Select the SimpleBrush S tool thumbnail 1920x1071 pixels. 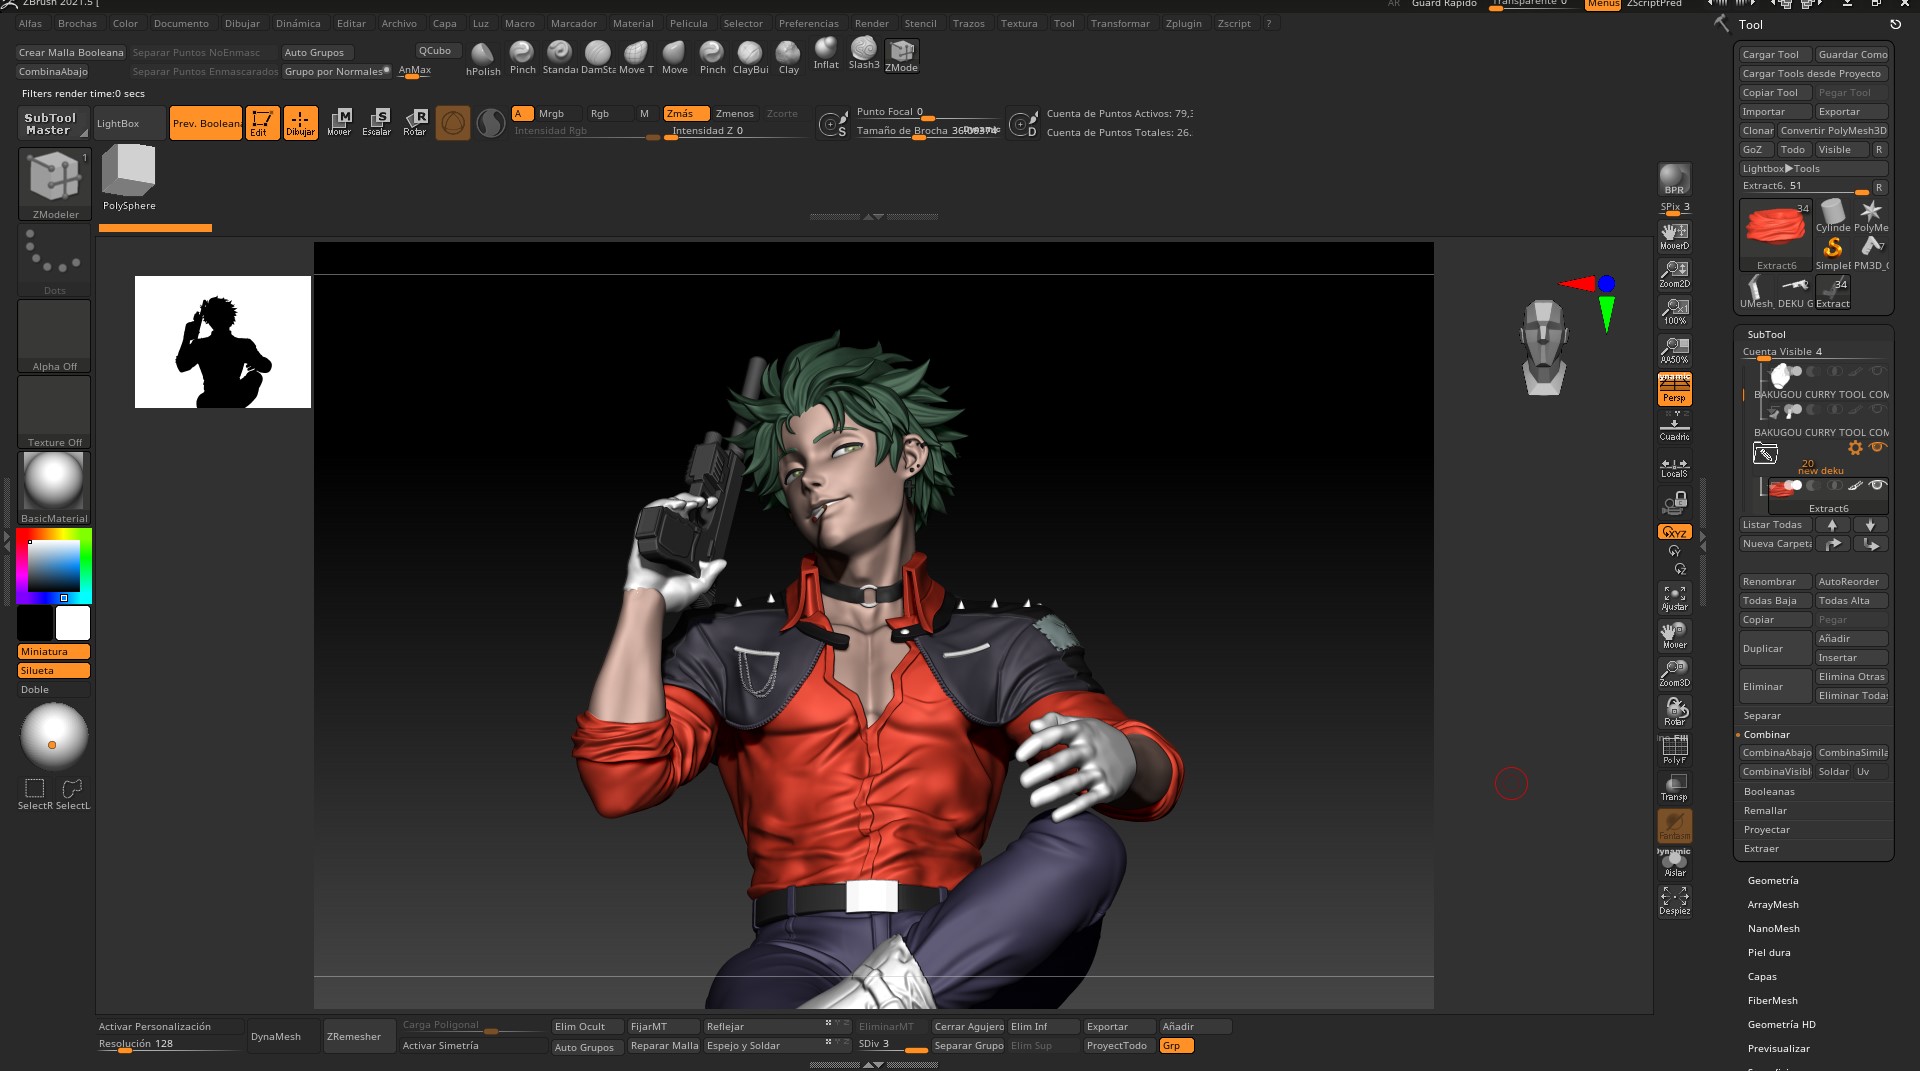click(x=1832, y=253)
